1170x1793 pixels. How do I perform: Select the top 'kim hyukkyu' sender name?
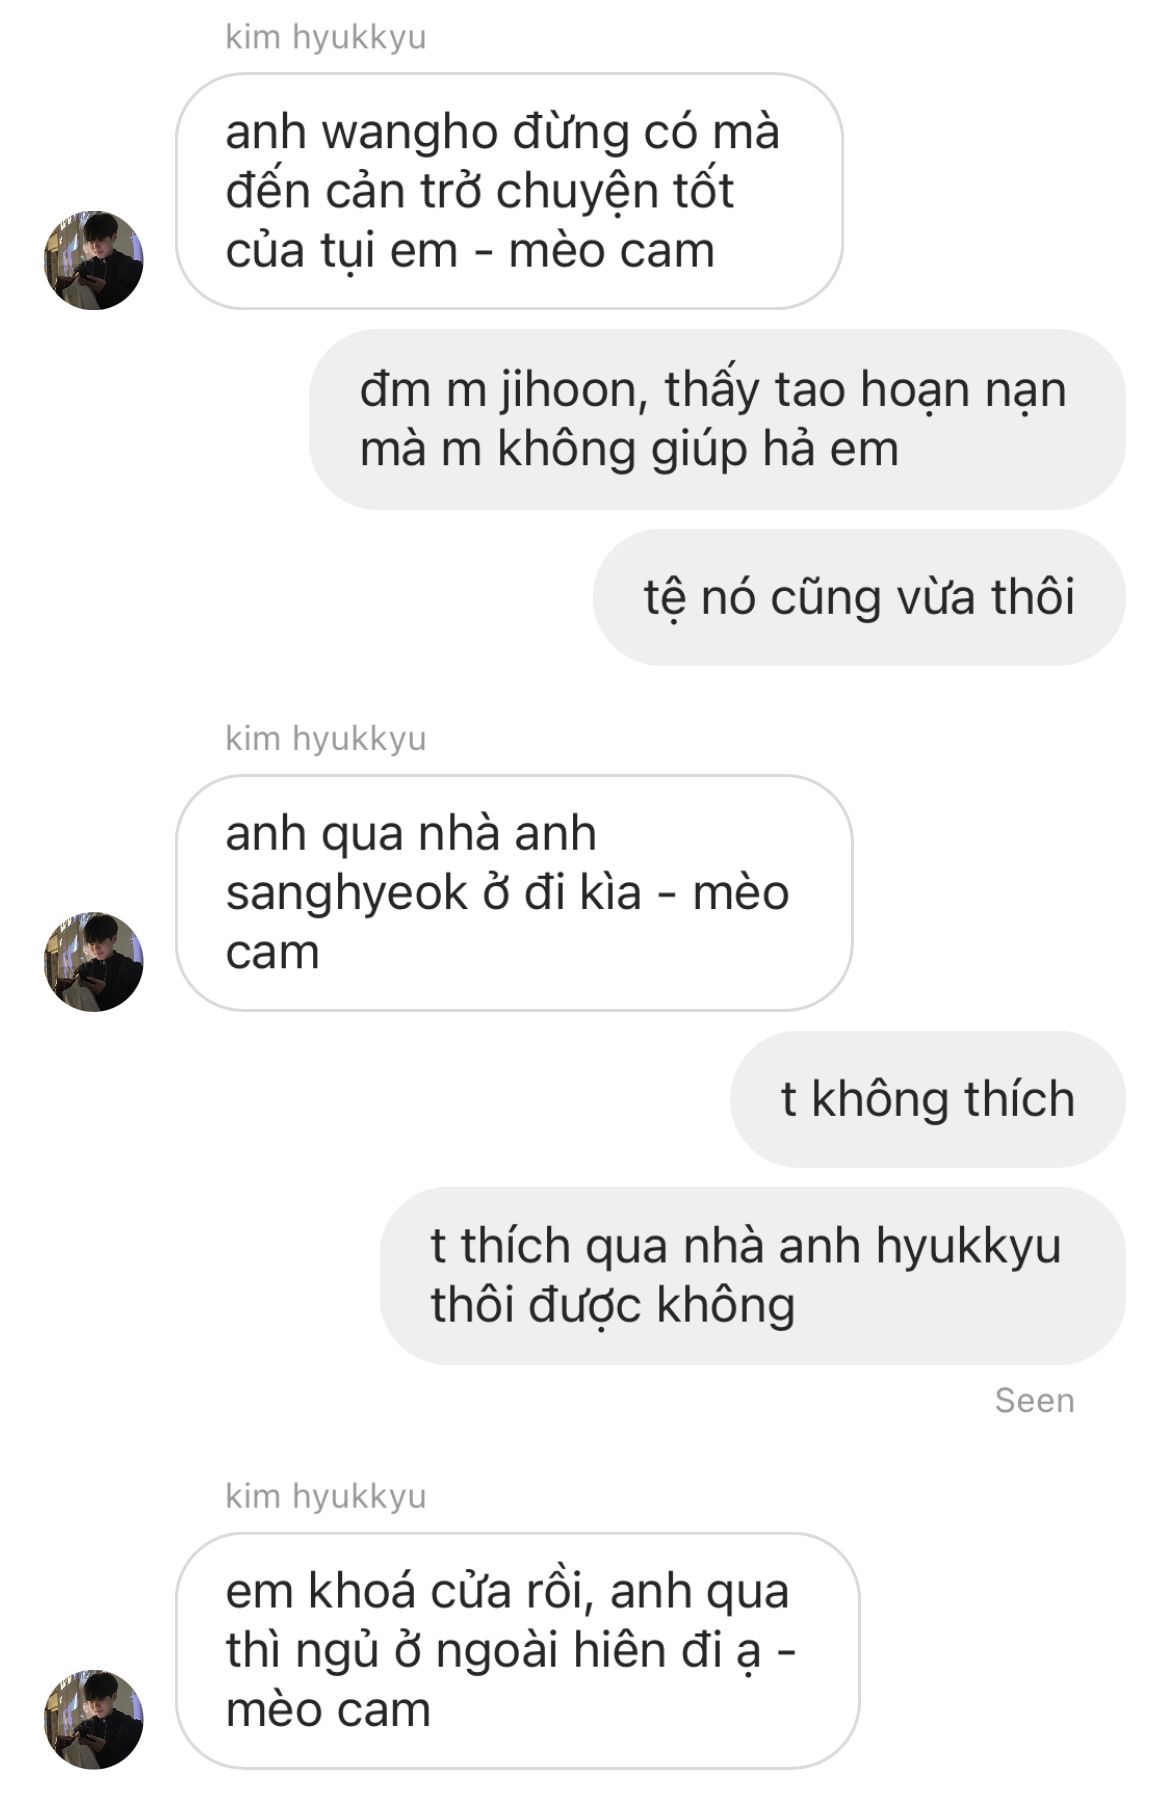pos(326,37)
